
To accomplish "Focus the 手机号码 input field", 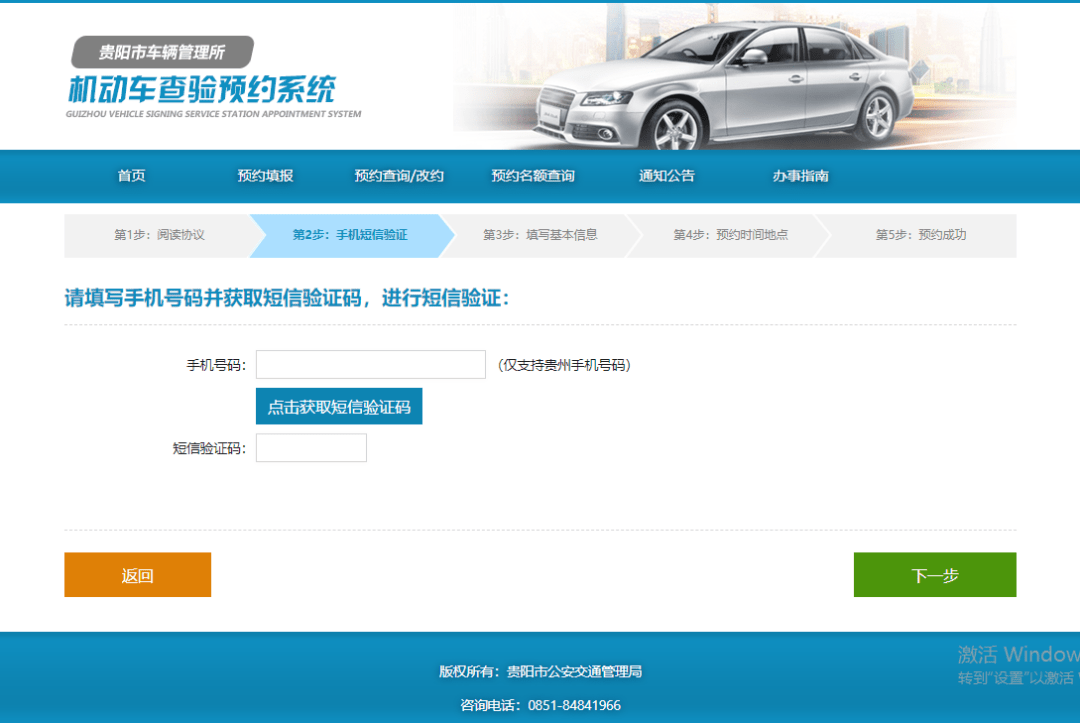I will [371, 364].
